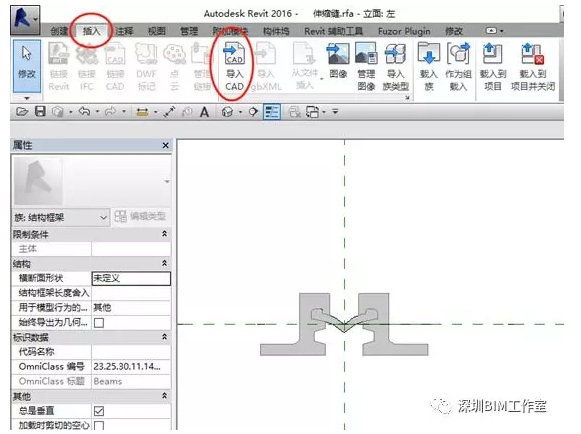Collapse the 限制条件 section
The width and height of the screenshot is (581, 434).
coord(164,234)
